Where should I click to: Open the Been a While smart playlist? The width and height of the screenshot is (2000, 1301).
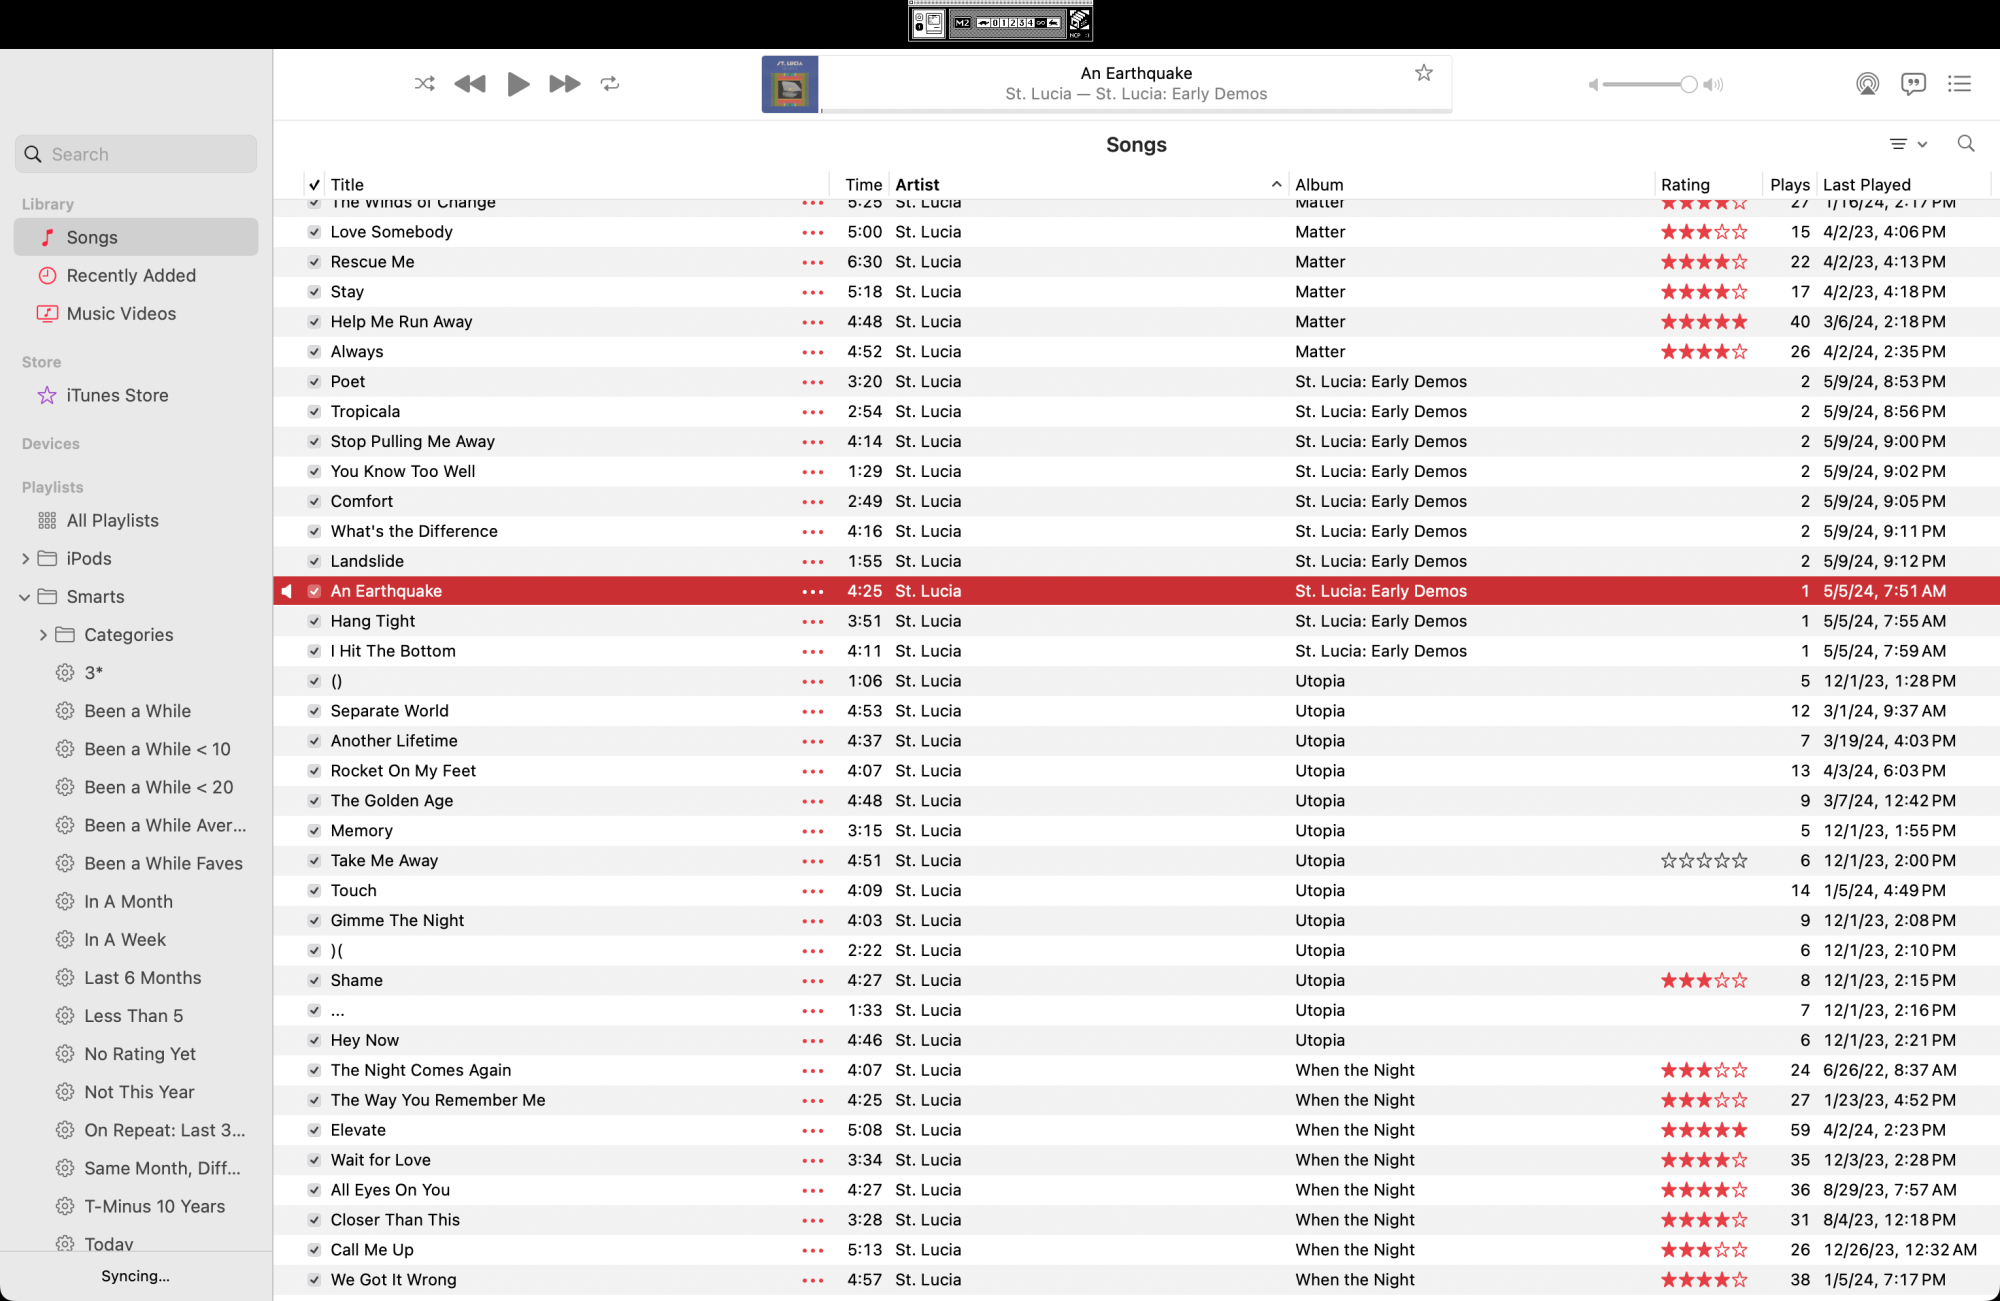(136, 711)
